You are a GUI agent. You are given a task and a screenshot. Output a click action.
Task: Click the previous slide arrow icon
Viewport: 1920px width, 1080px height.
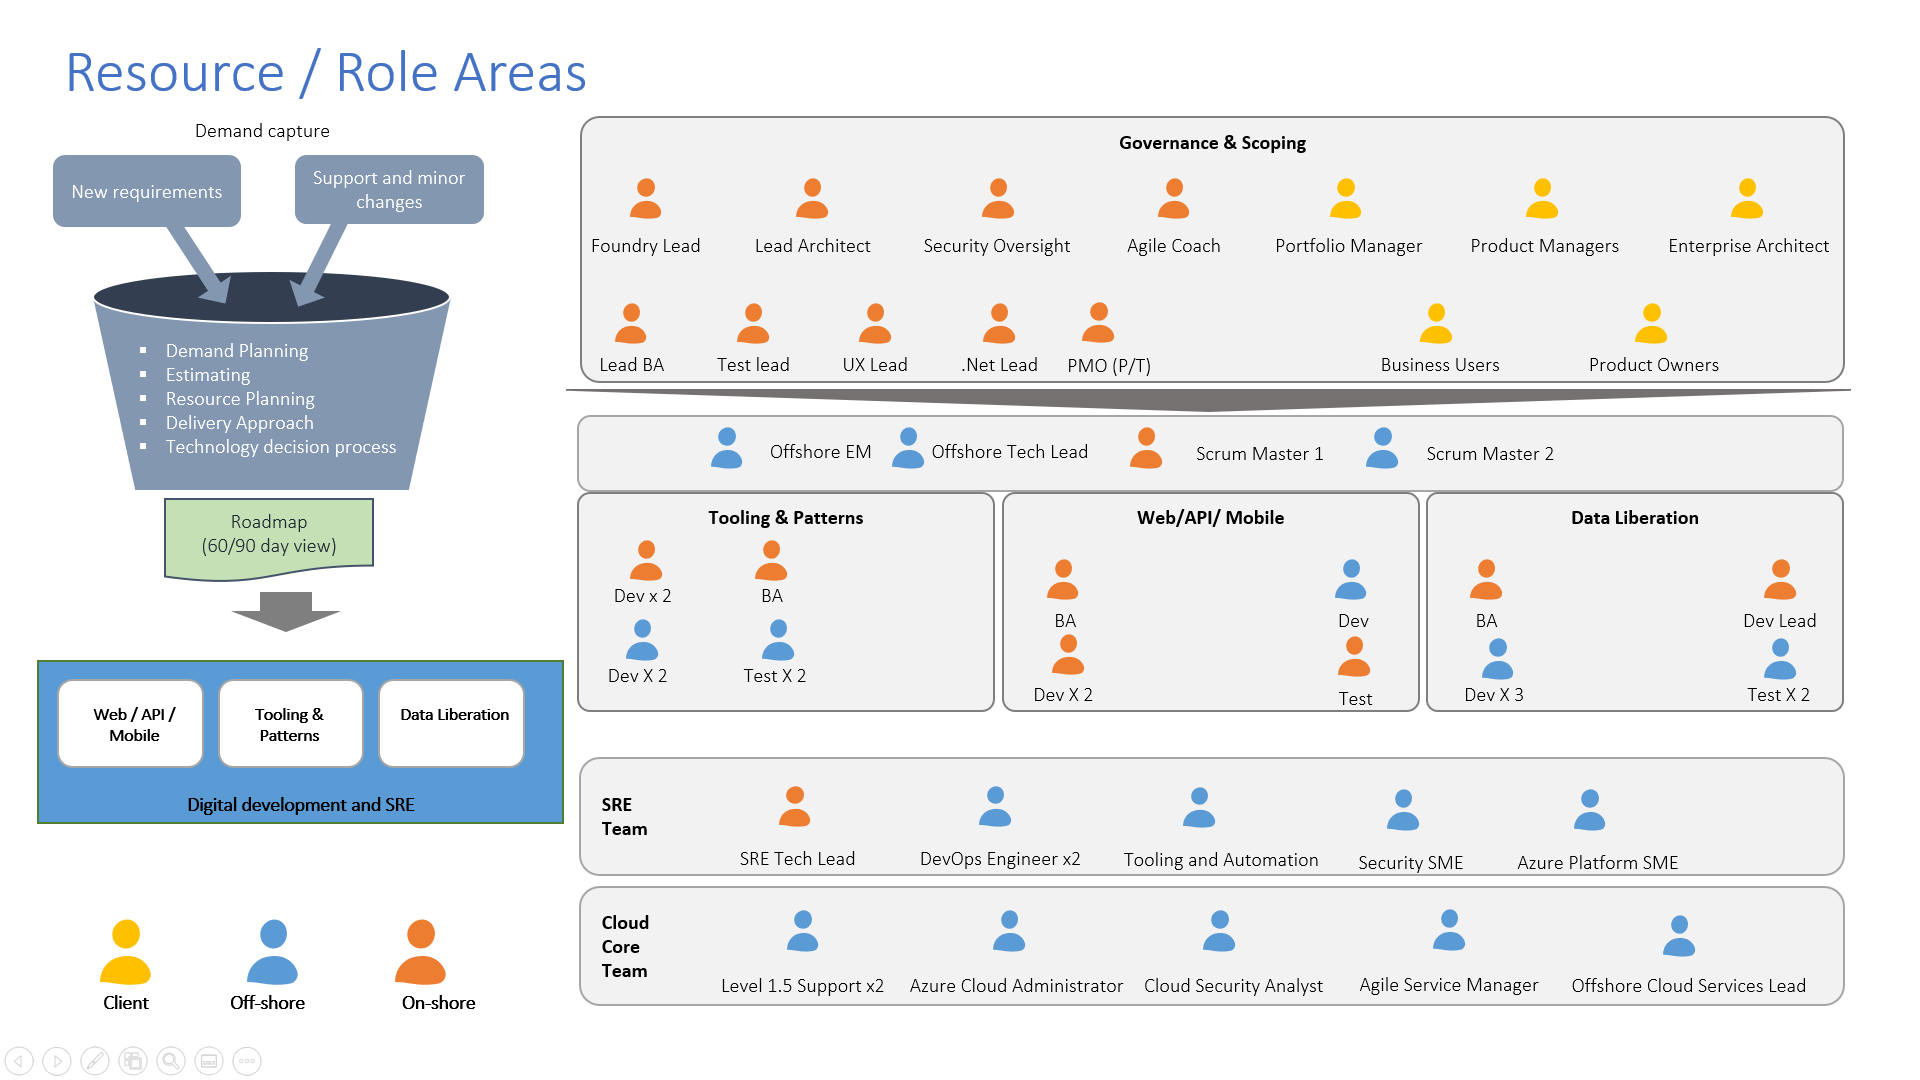[19, 1061]
